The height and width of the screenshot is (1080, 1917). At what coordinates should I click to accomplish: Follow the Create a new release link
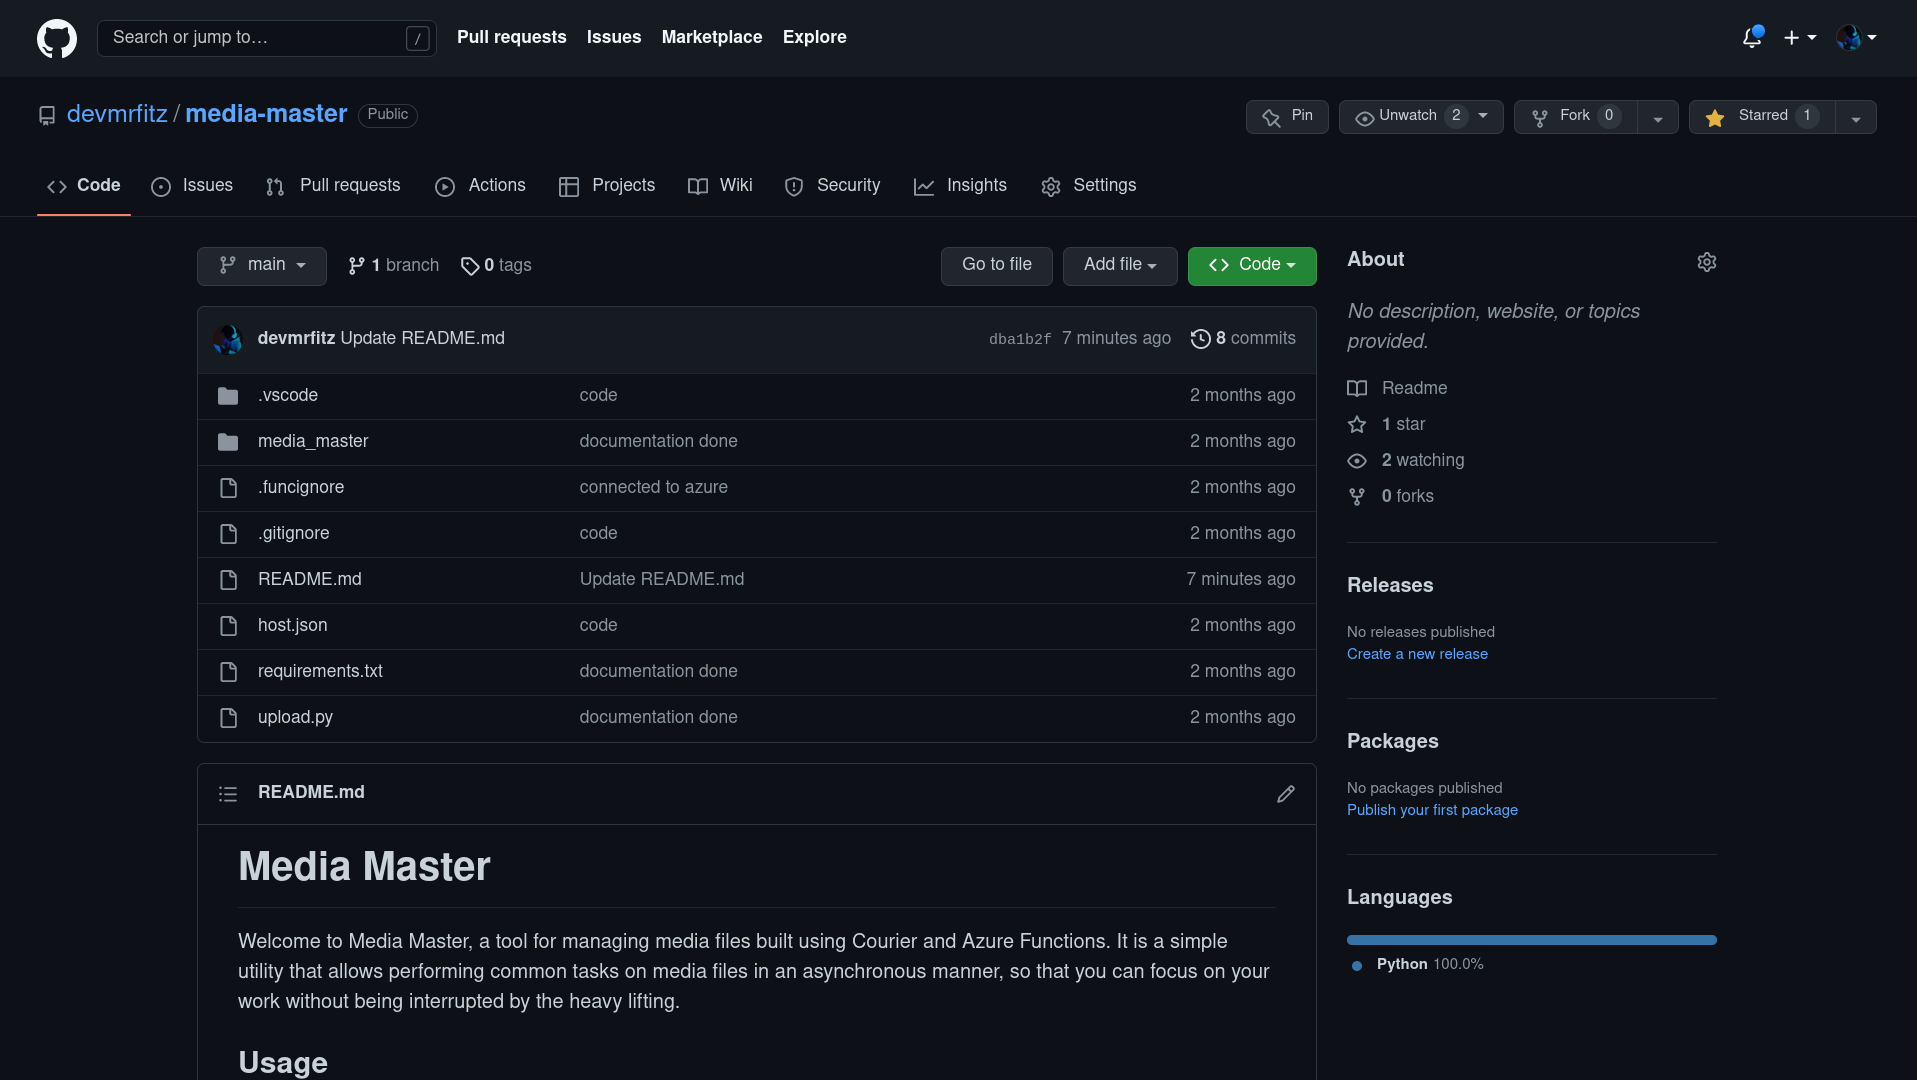coord(1416,653)
